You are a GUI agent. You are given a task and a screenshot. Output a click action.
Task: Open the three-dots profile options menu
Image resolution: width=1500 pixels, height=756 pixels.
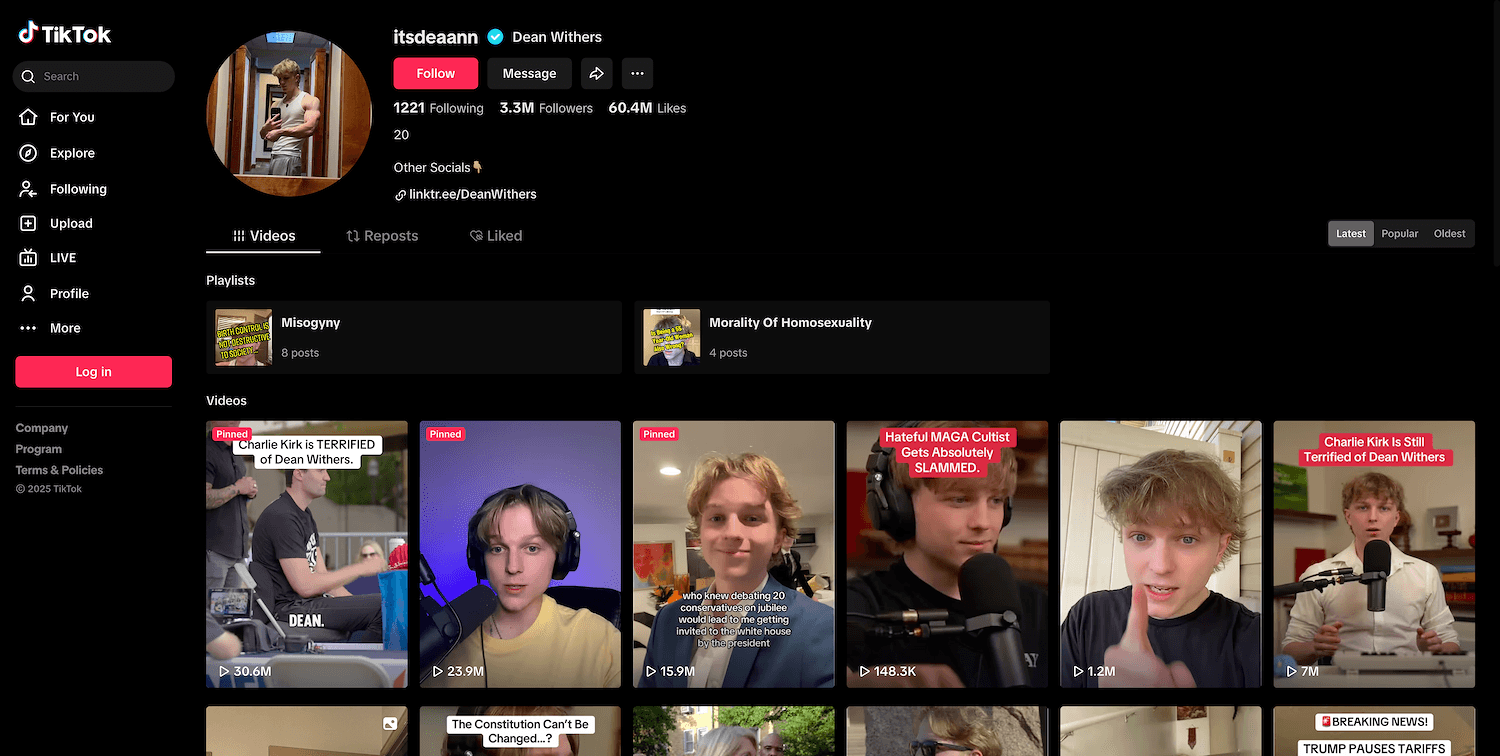[637, 73]
